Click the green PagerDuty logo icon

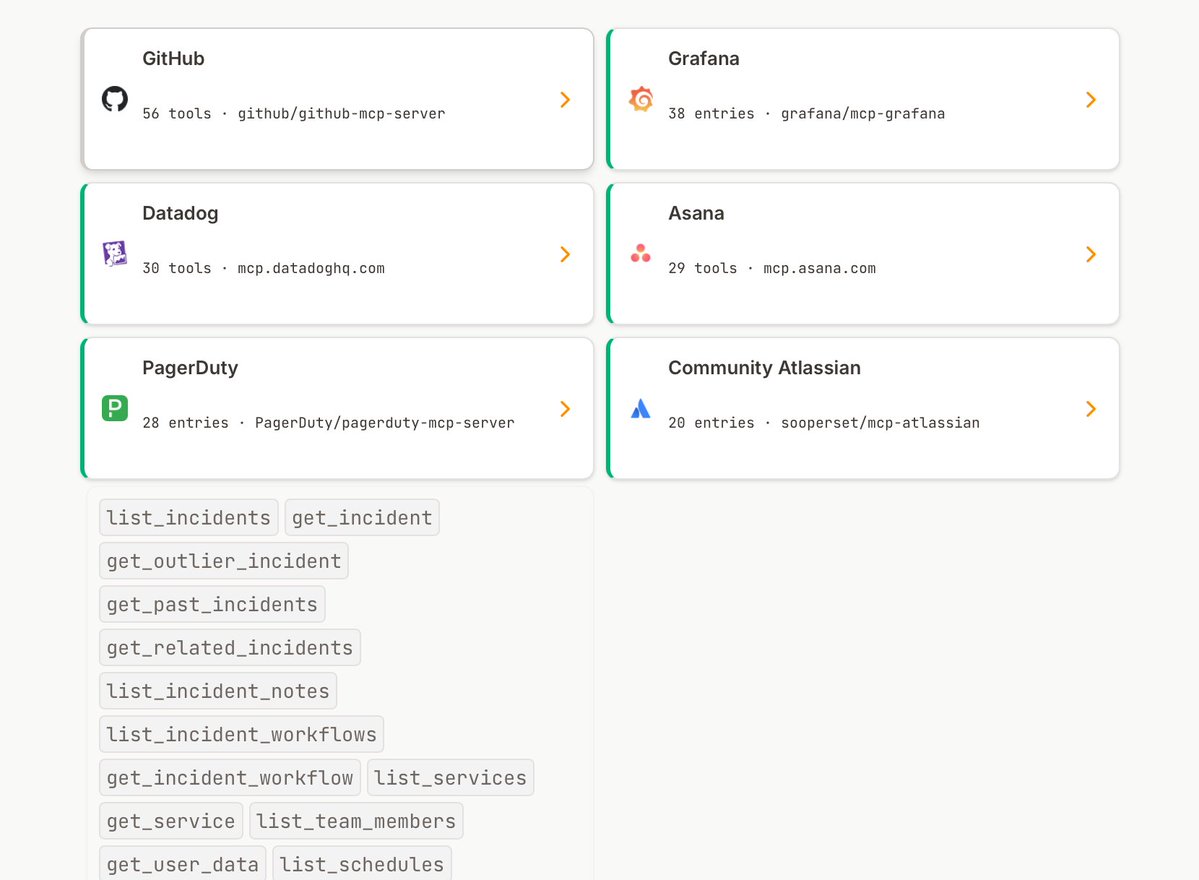click(x=115, y=408)
